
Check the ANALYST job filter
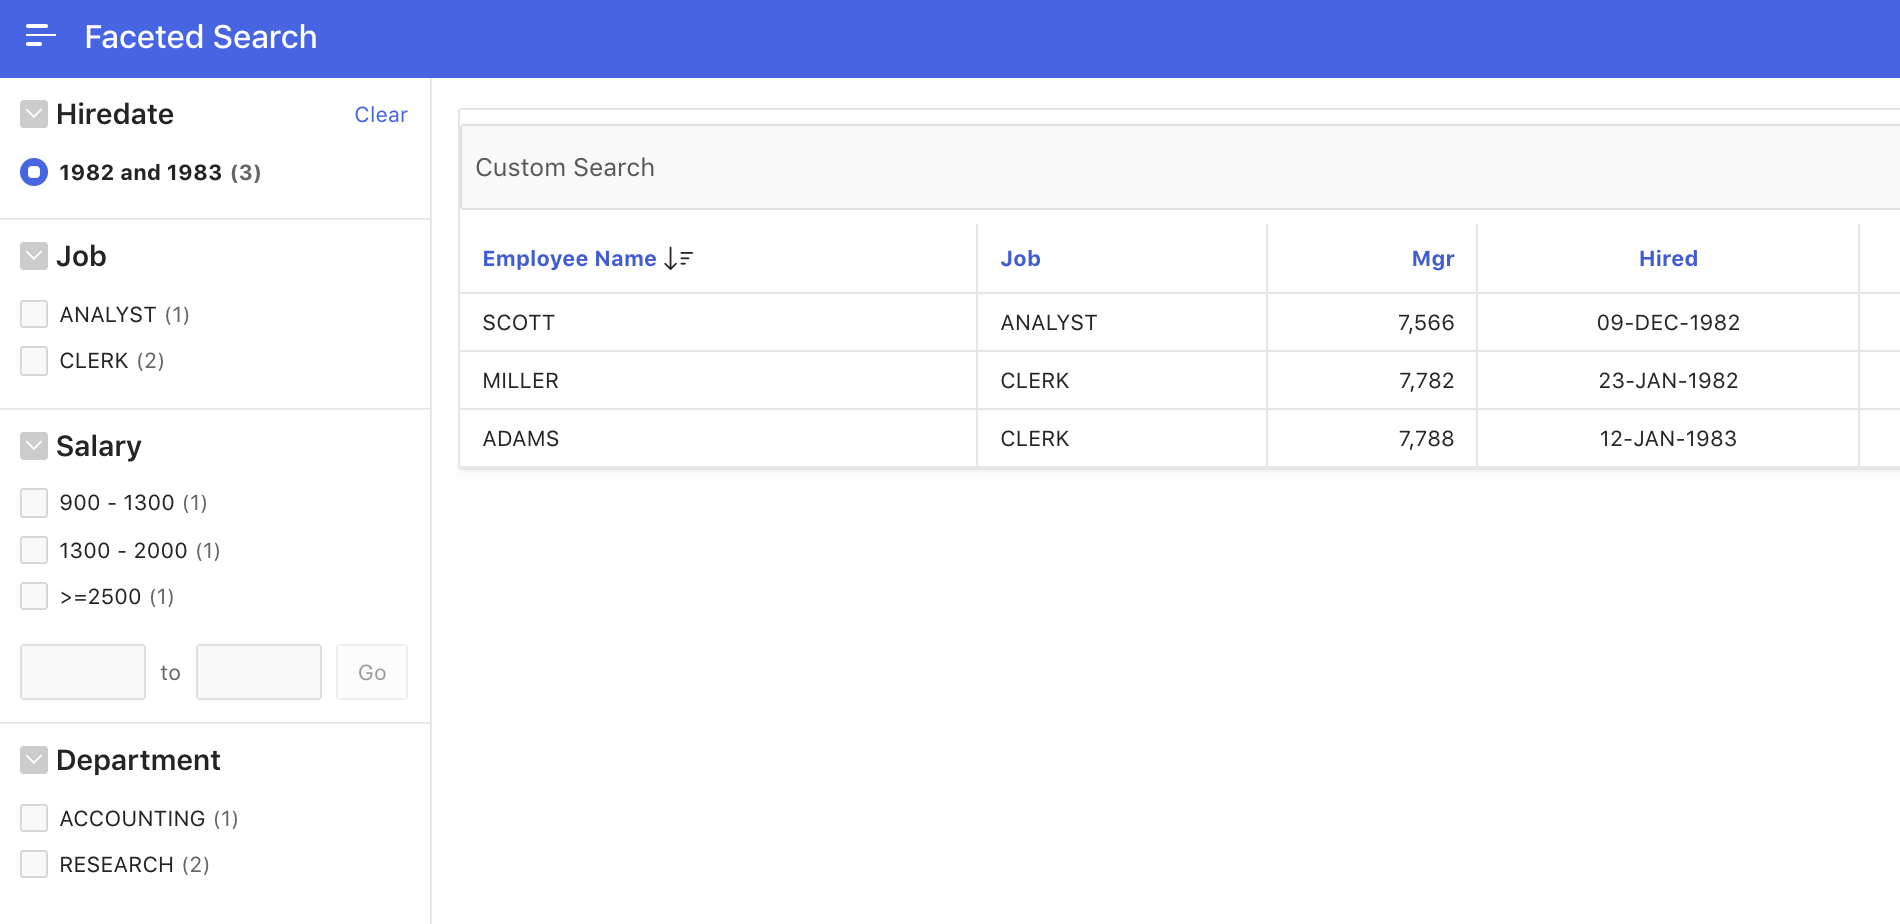(34, 313)
